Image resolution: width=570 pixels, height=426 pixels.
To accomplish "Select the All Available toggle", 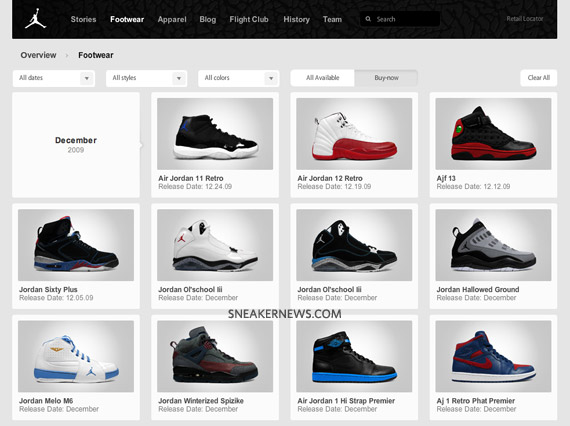I will click(322, 78).
